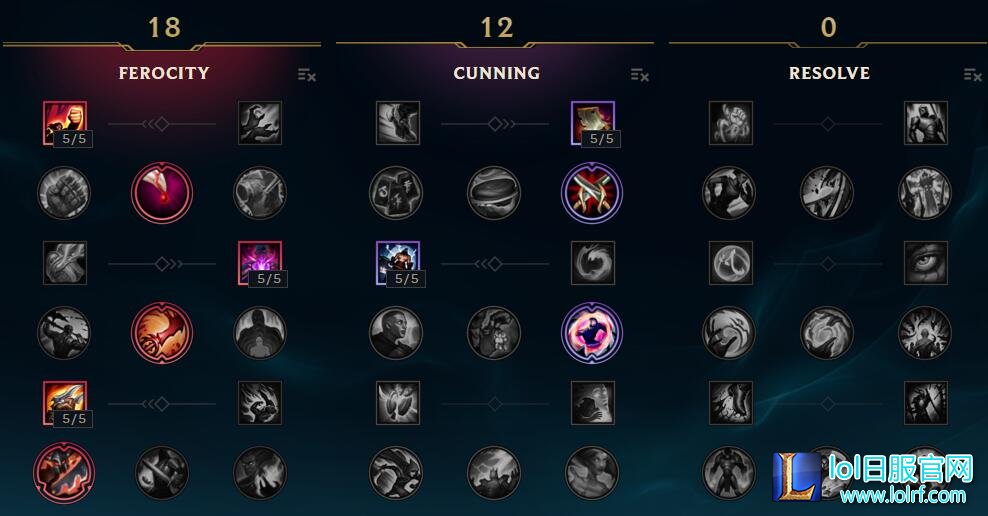Screen dimensions: 988x516
Task: Click the Assassin crossed-daggers mastery in Cunning
Action: (592, 193)
